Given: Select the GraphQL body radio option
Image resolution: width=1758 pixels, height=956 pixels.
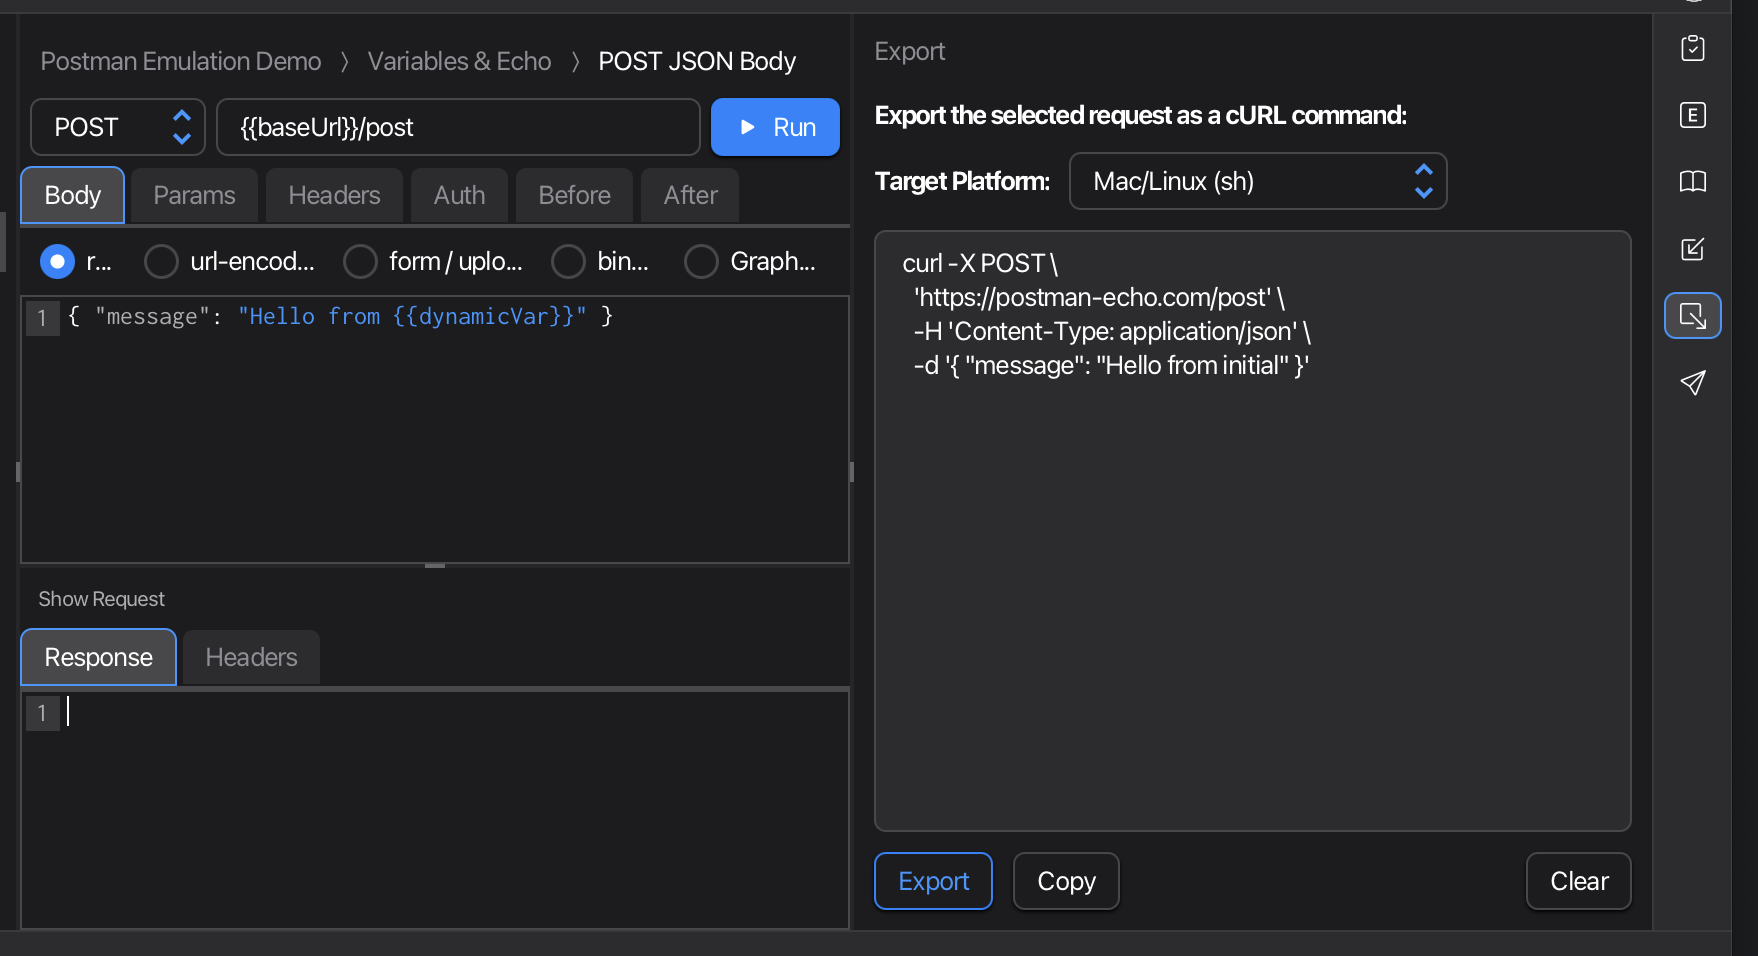Looking at the screenshot, I should pos(701,261).
